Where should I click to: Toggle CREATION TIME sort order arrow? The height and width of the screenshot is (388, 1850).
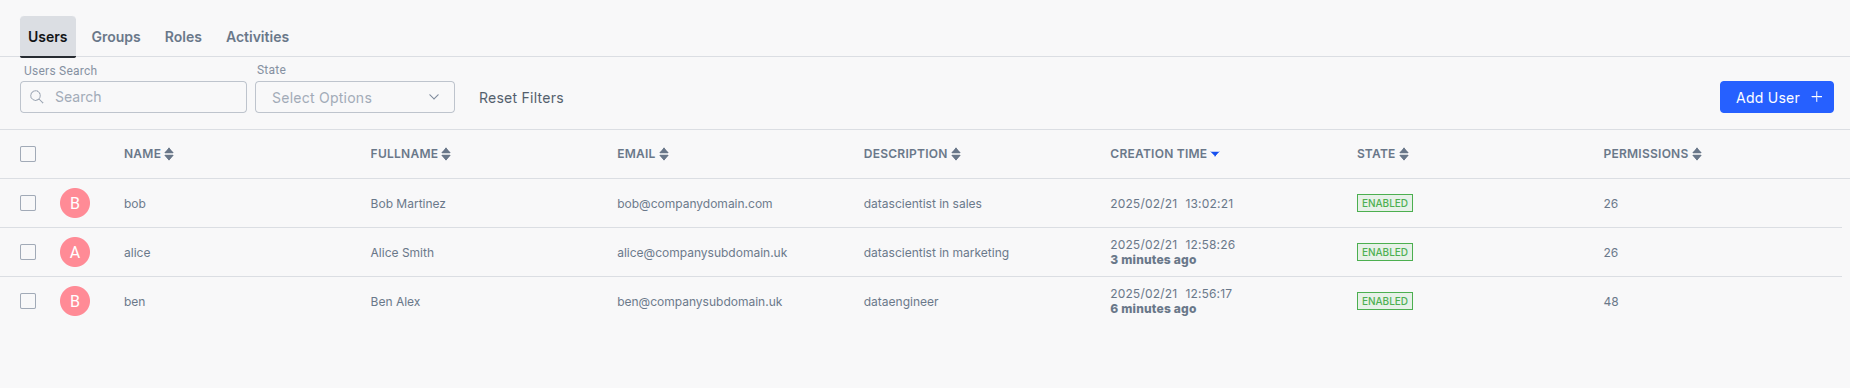coord(1215,154)
